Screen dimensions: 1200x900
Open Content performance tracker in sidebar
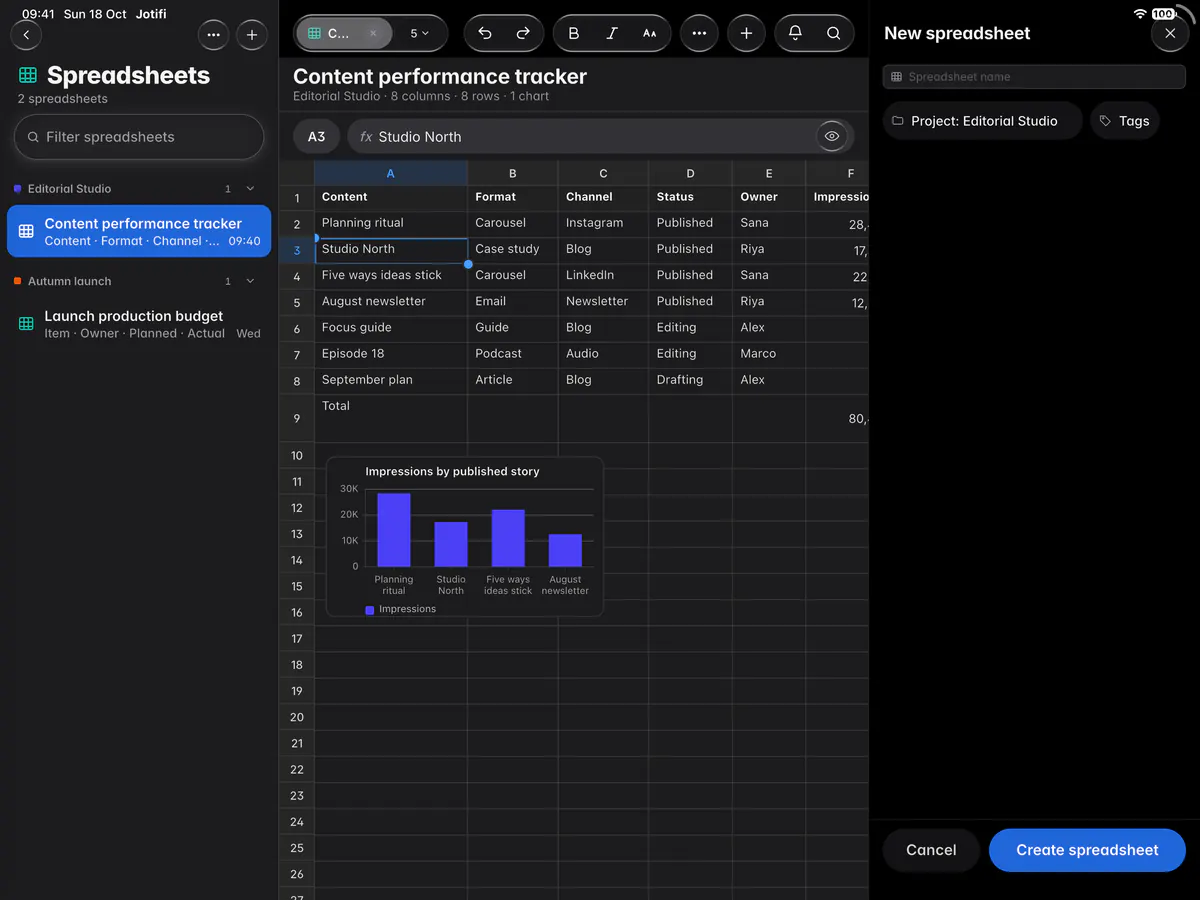pos(139,231)
